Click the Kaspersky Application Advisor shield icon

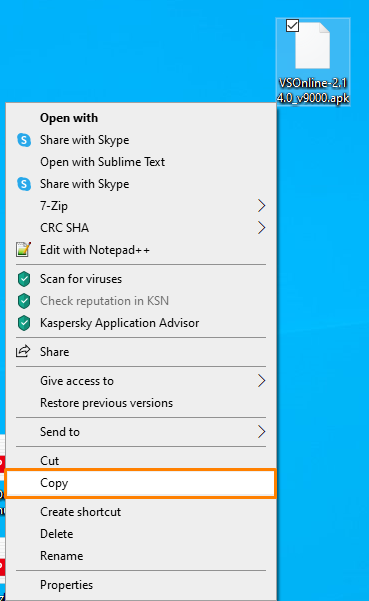pos(24,323)
